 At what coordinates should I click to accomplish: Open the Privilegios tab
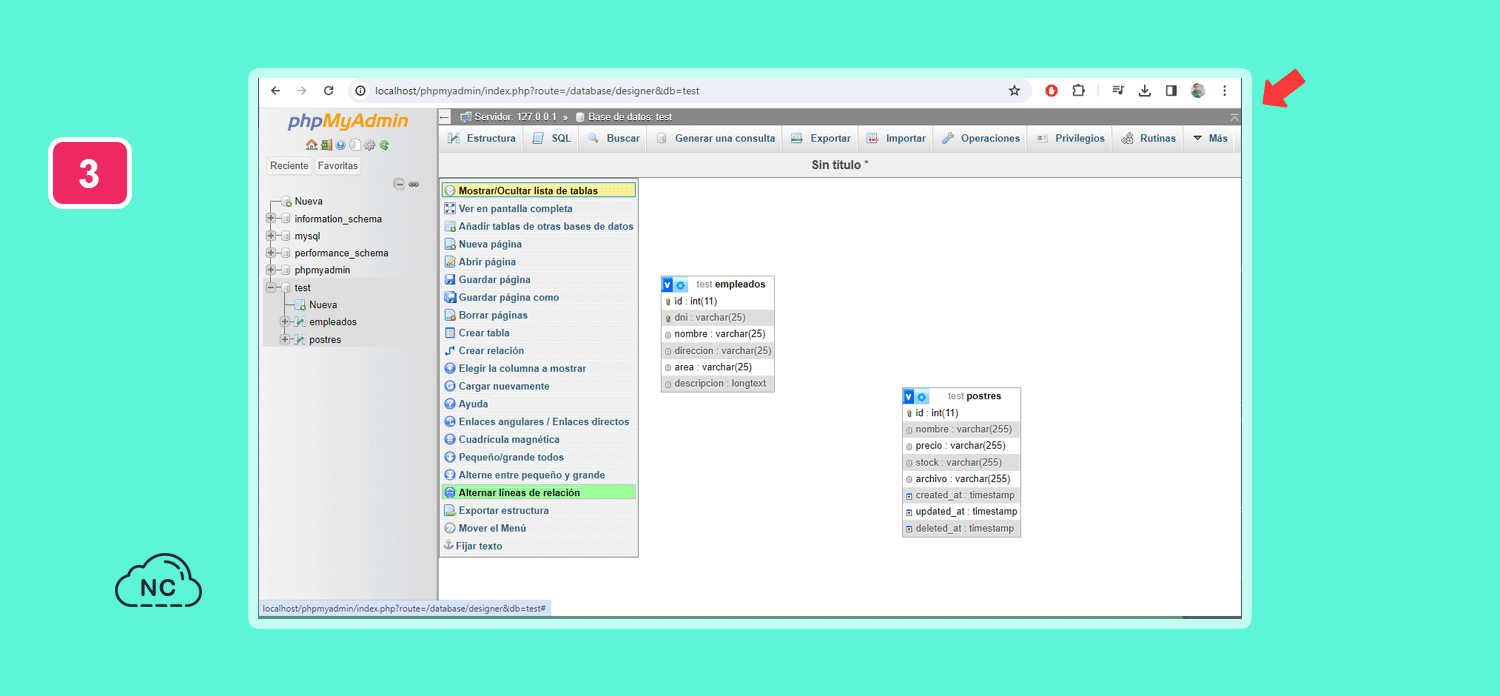pos(1069,138)
